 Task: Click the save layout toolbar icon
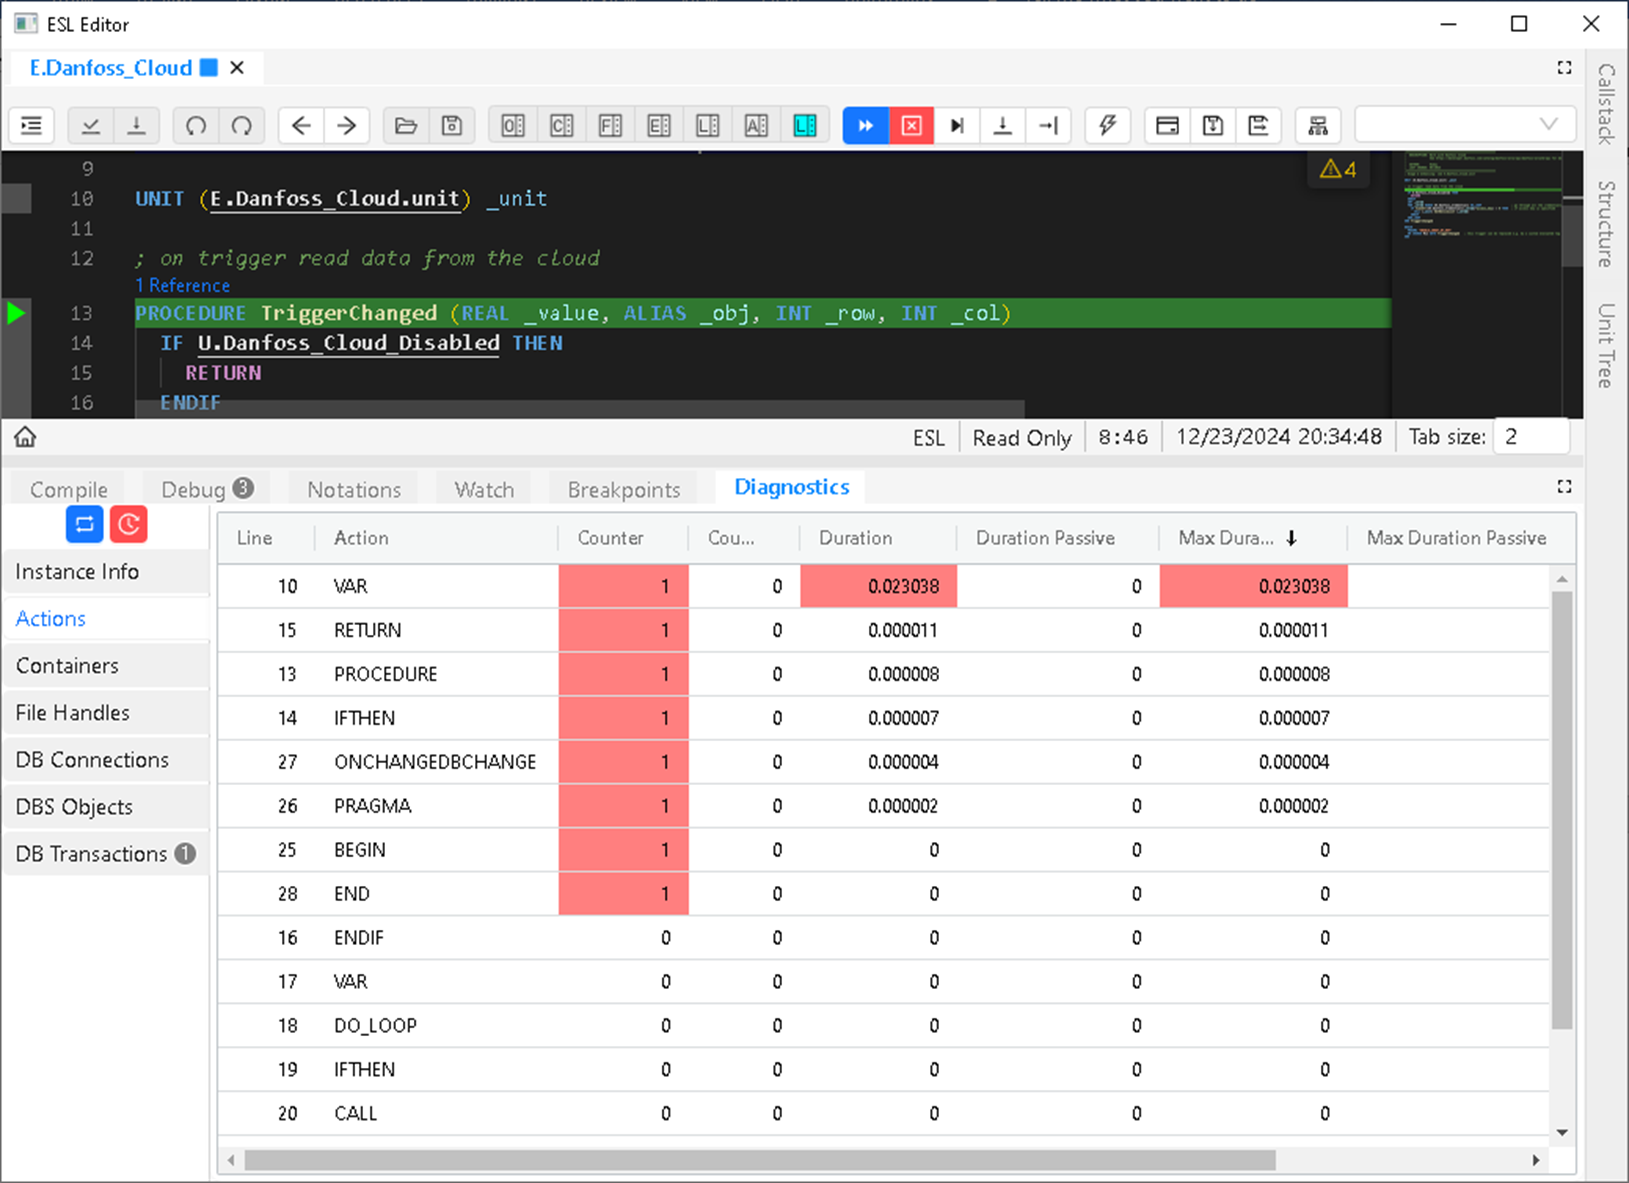pyautogui.click(x=1213, y=126)
